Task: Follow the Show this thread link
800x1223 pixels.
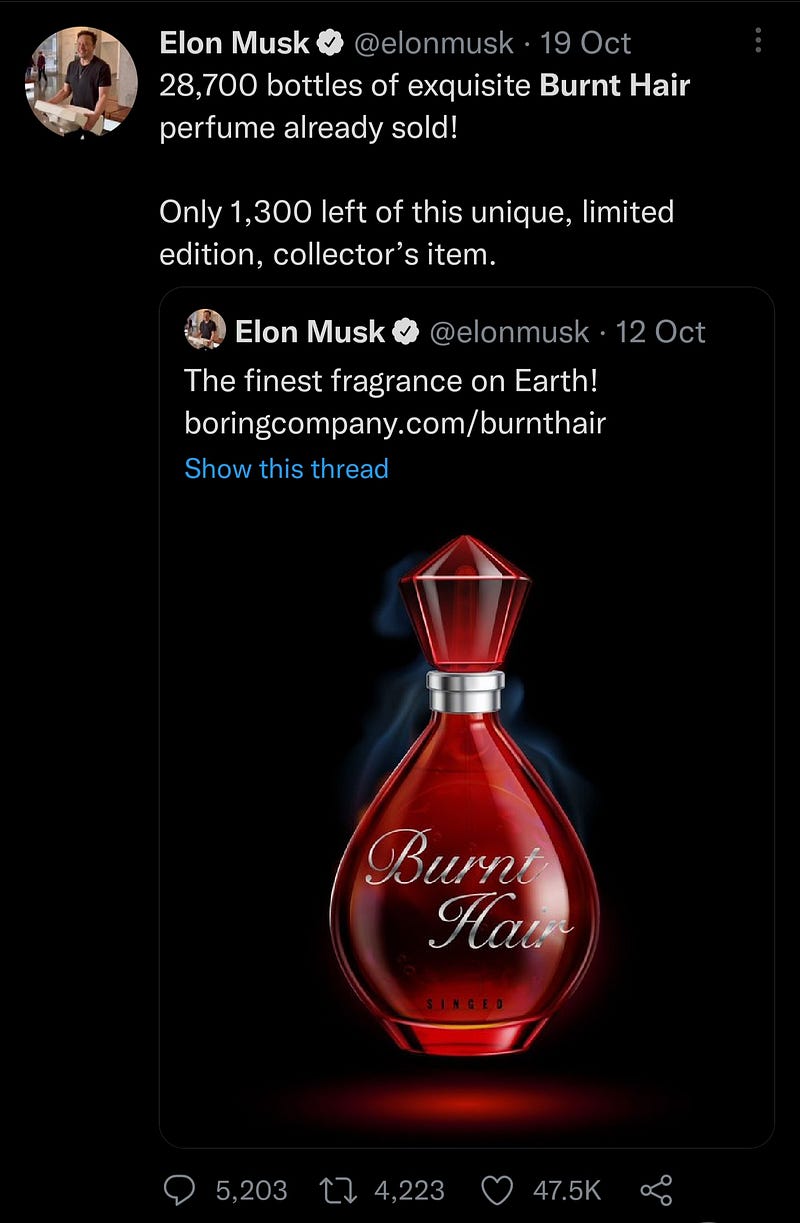Action: click(286, 468)
